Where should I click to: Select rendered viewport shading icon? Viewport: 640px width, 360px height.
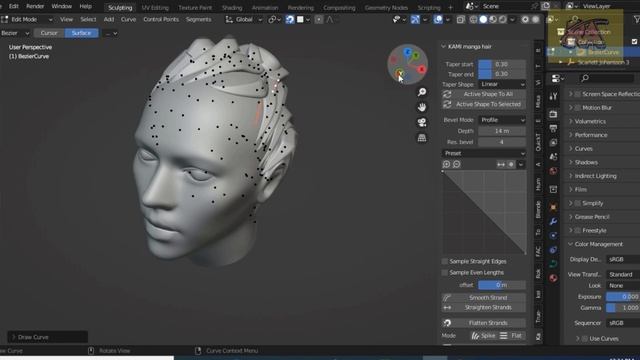(503, 20)
